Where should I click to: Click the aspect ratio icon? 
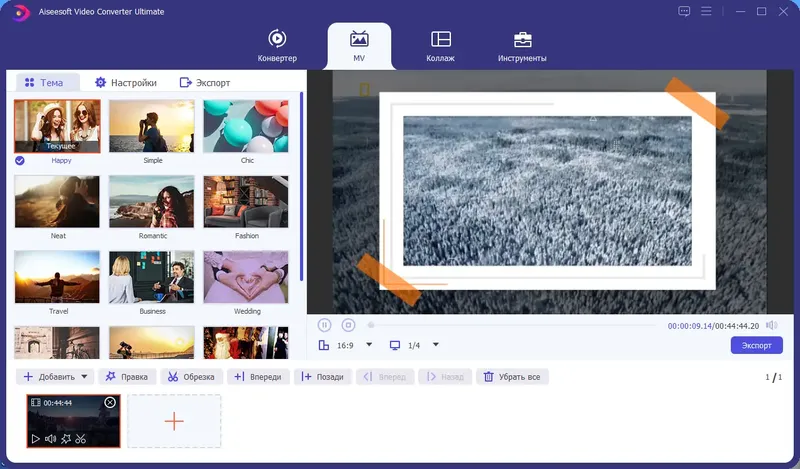pyautogui.click(x=323, y=345)
